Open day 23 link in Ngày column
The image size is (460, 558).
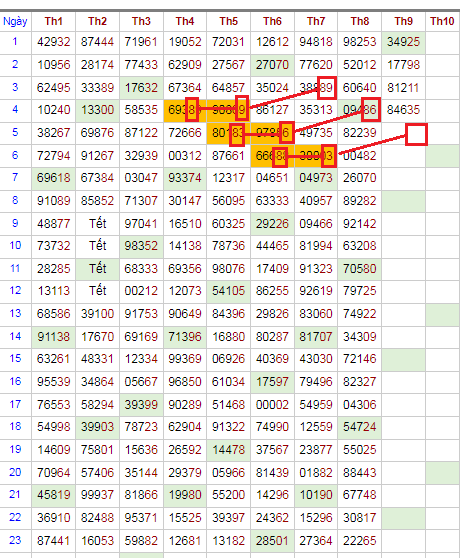pos(15,540)
